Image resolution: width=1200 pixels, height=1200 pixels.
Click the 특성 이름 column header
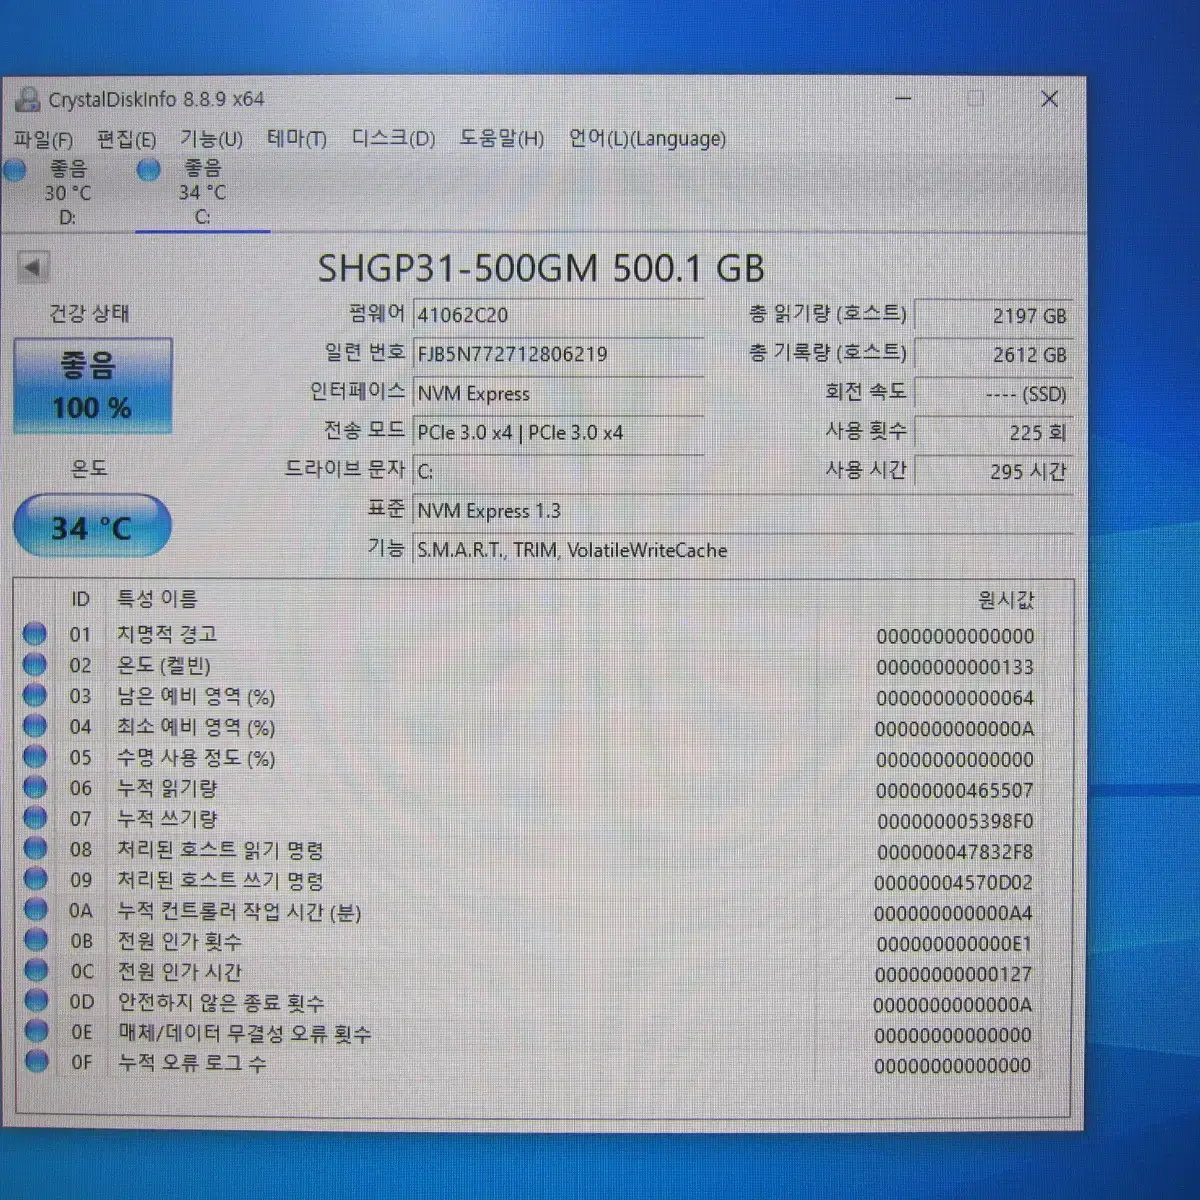click(x=158, y=599)
